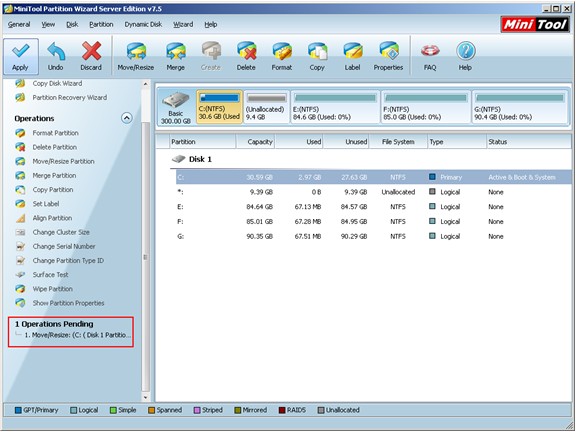Choose Change Cluster Size operation
This screenshot has height=432, width=576.
[53, 233]
